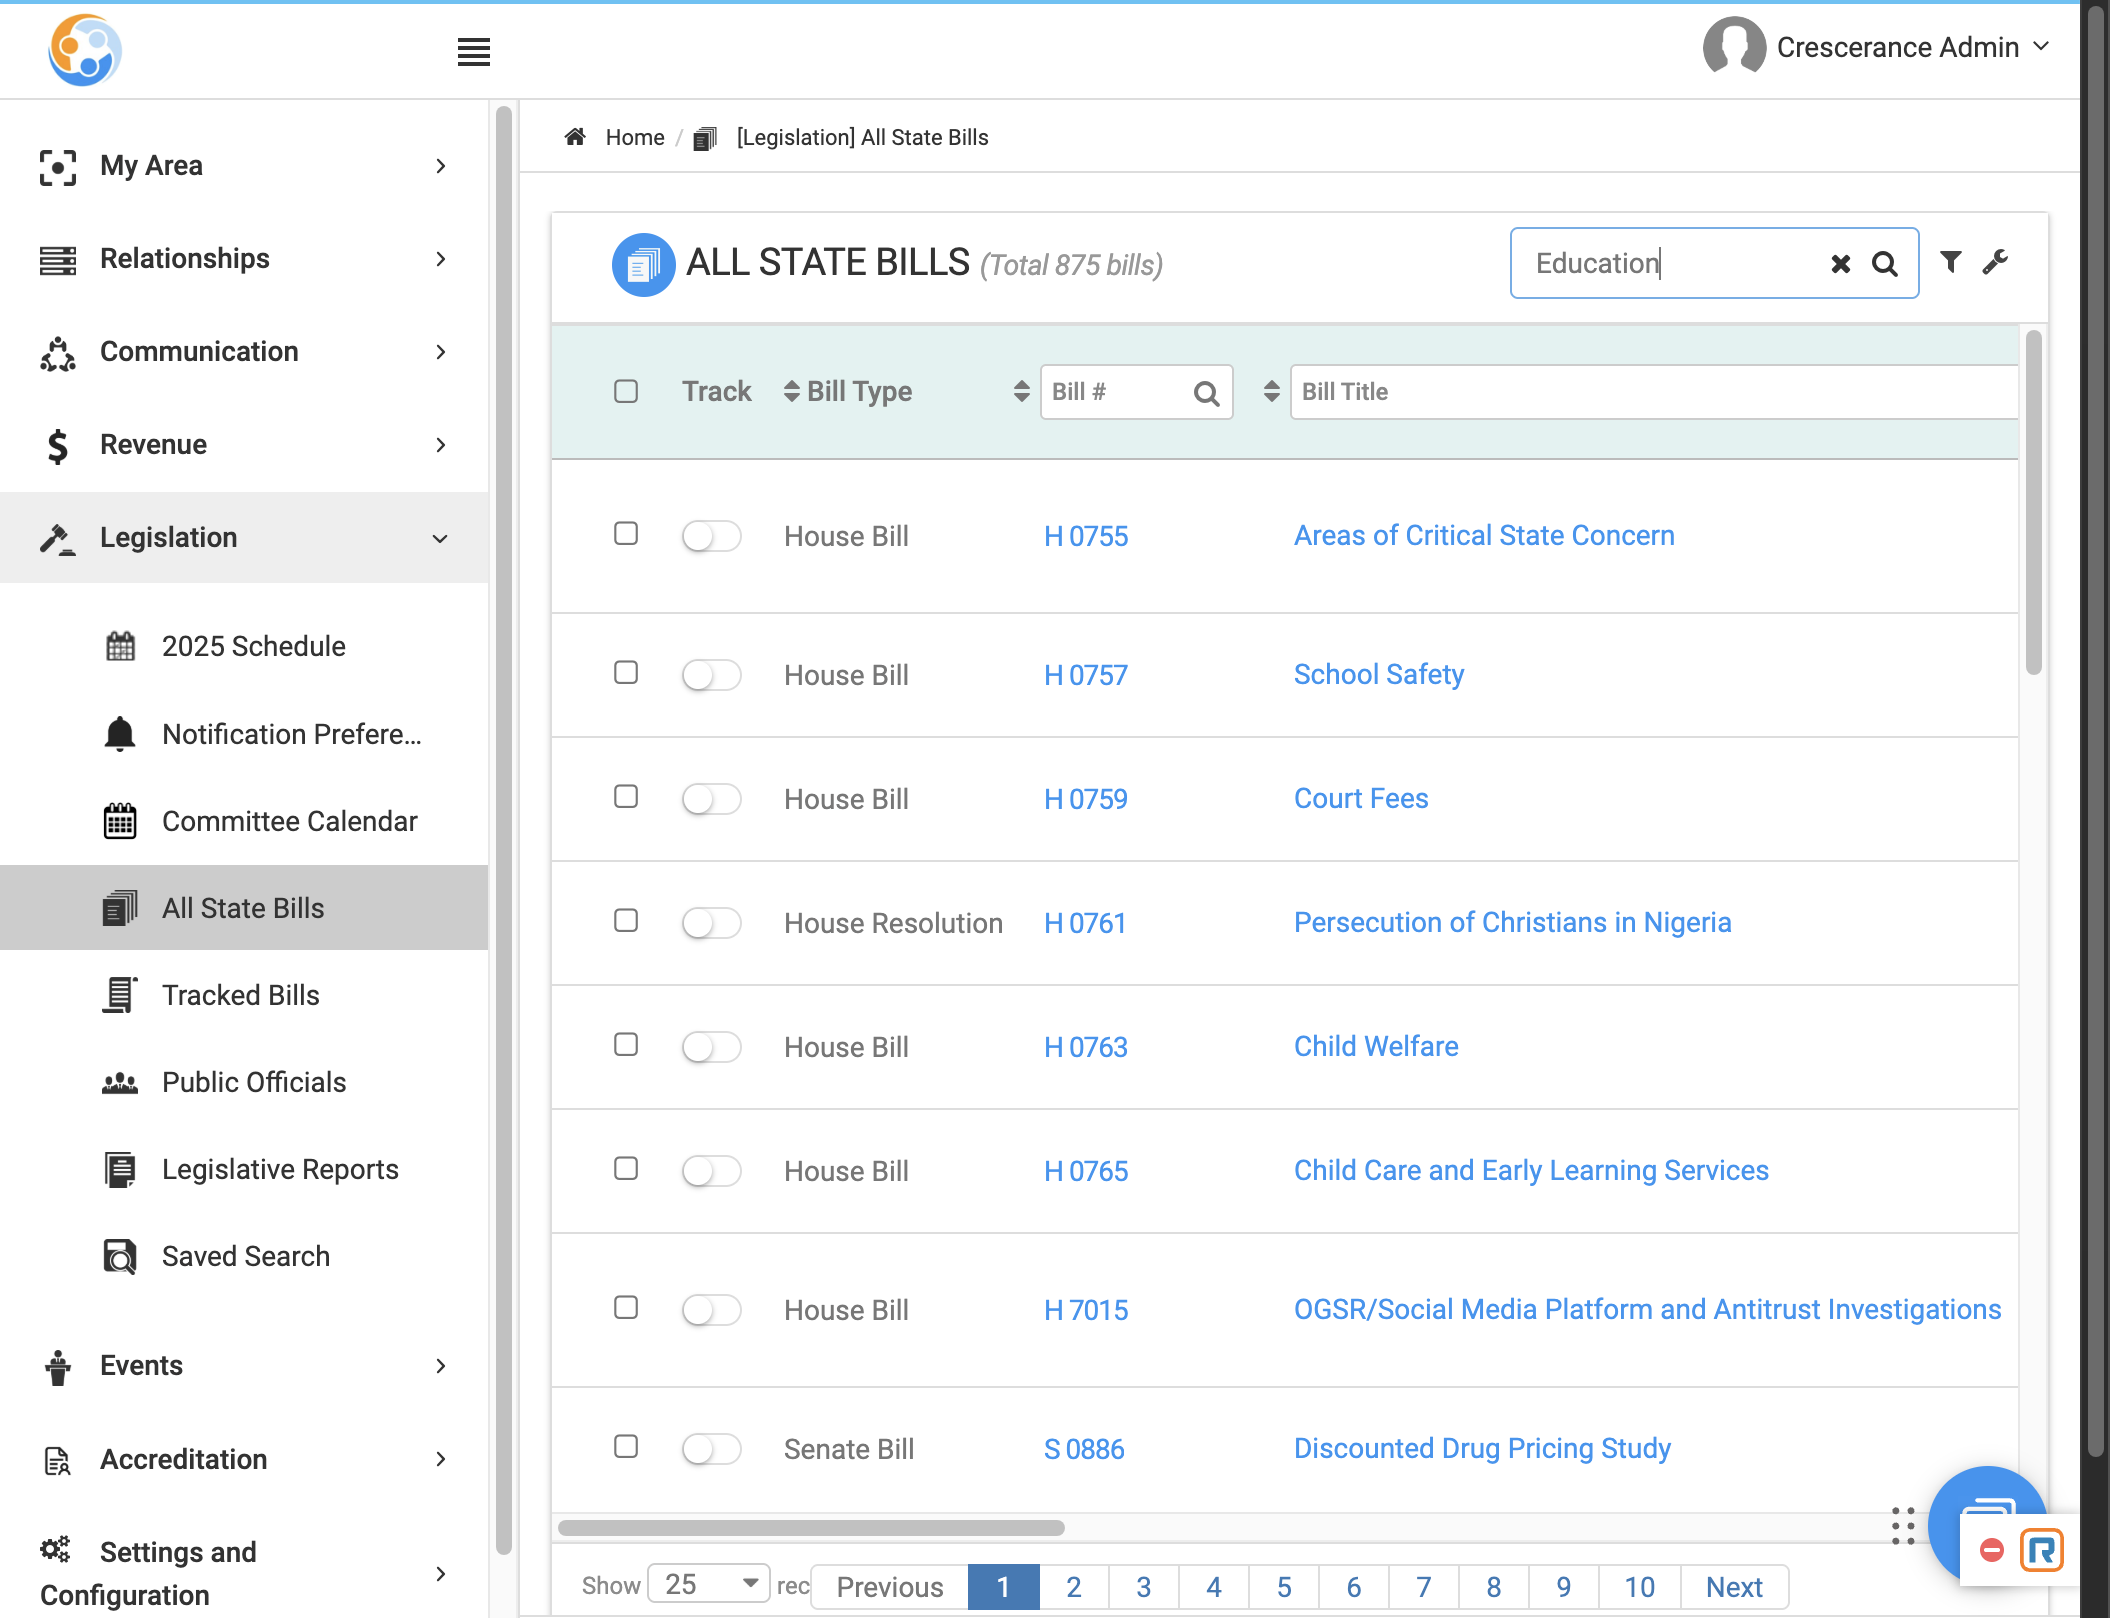Open Tracked Bills in sidebar
The image size is (2110, 1618).
pos(241,995)
